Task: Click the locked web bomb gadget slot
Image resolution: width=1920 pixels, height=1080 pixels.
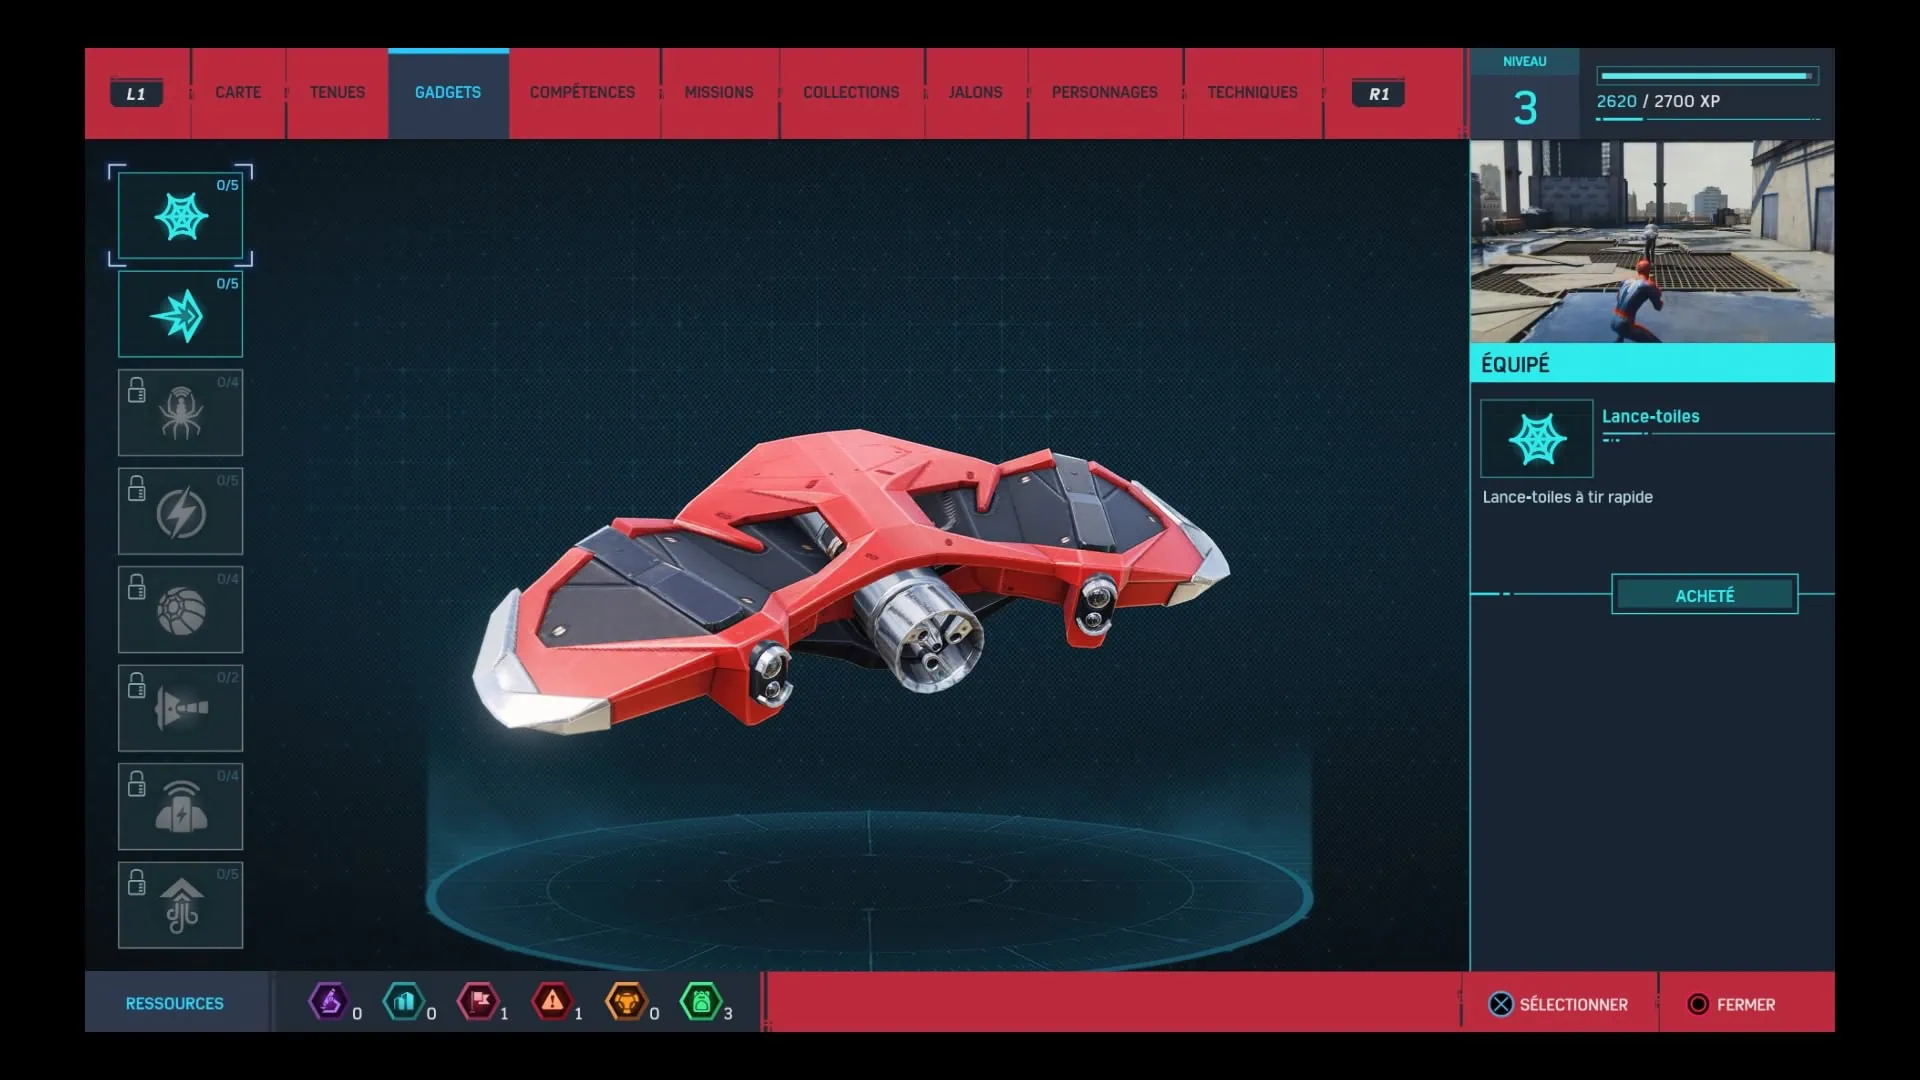Action: 180,610
